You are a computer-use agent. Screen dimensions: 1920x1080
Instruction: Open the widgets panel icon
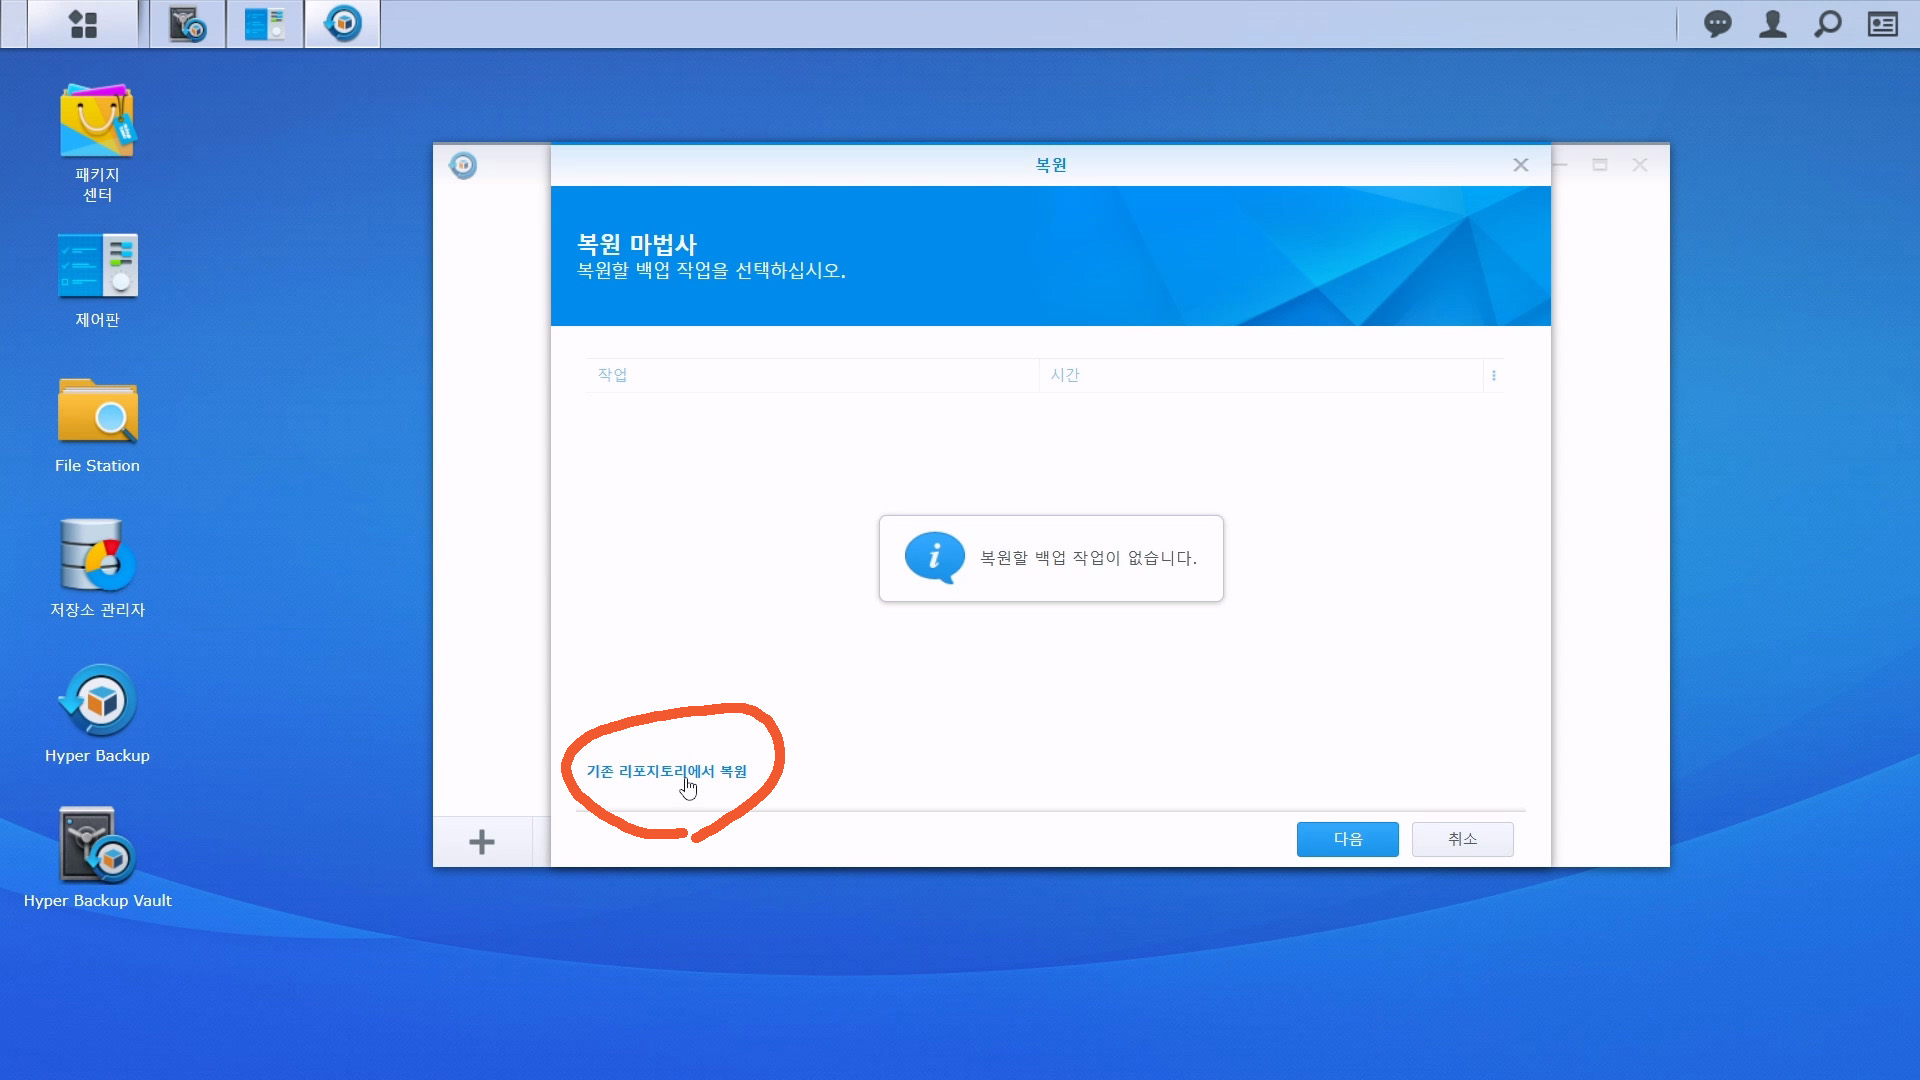point(1882,24)
